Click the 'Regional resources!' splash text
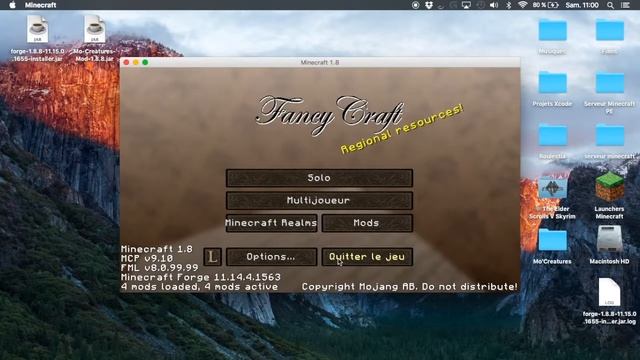The image size is (640, 360). [402, 129]
